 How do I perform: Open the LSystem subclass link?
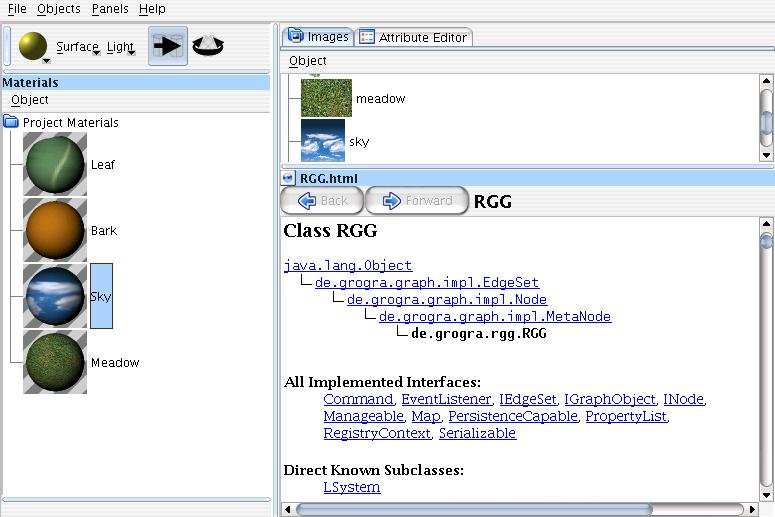[352, 487]
